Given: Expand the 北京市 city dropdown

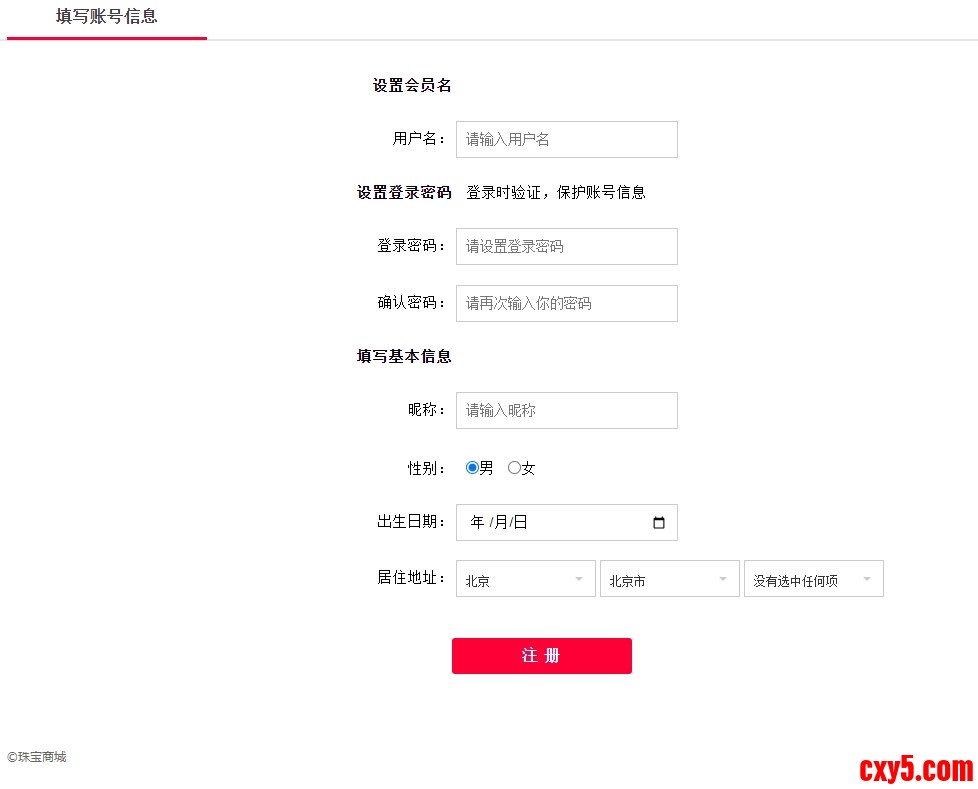Looking at the screenshot, I should coord(669,579).
